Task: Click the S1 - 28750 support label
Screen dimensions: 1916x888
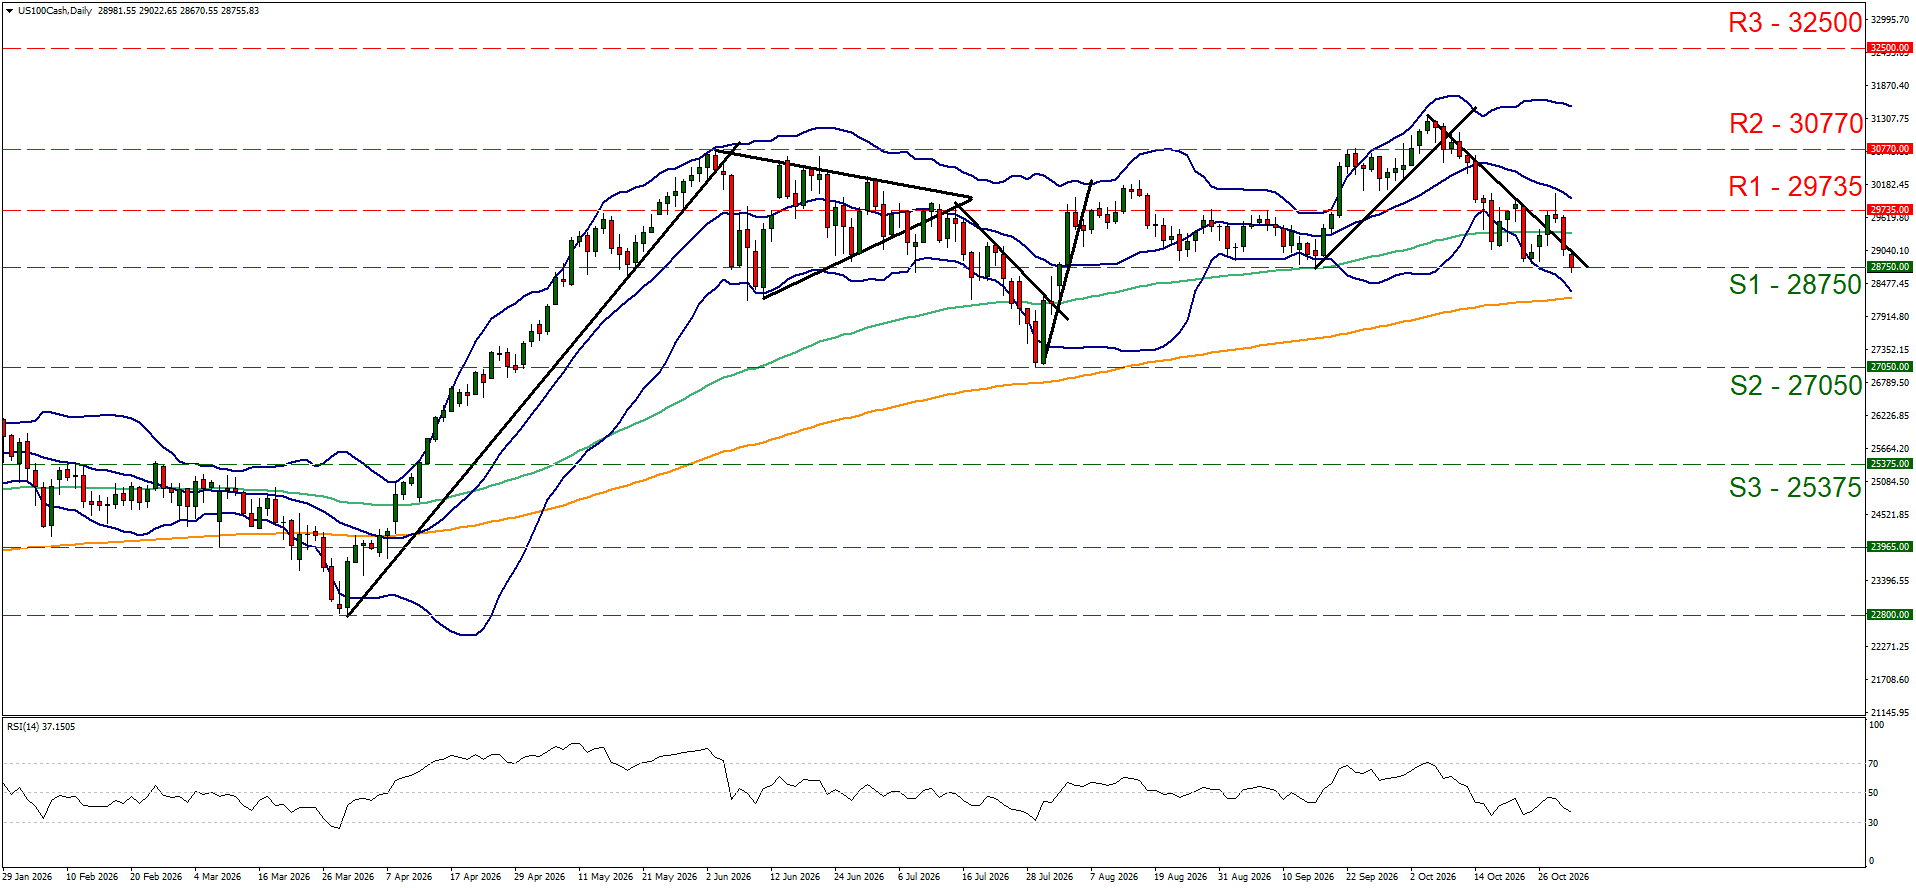Action: pos(1795,285)
